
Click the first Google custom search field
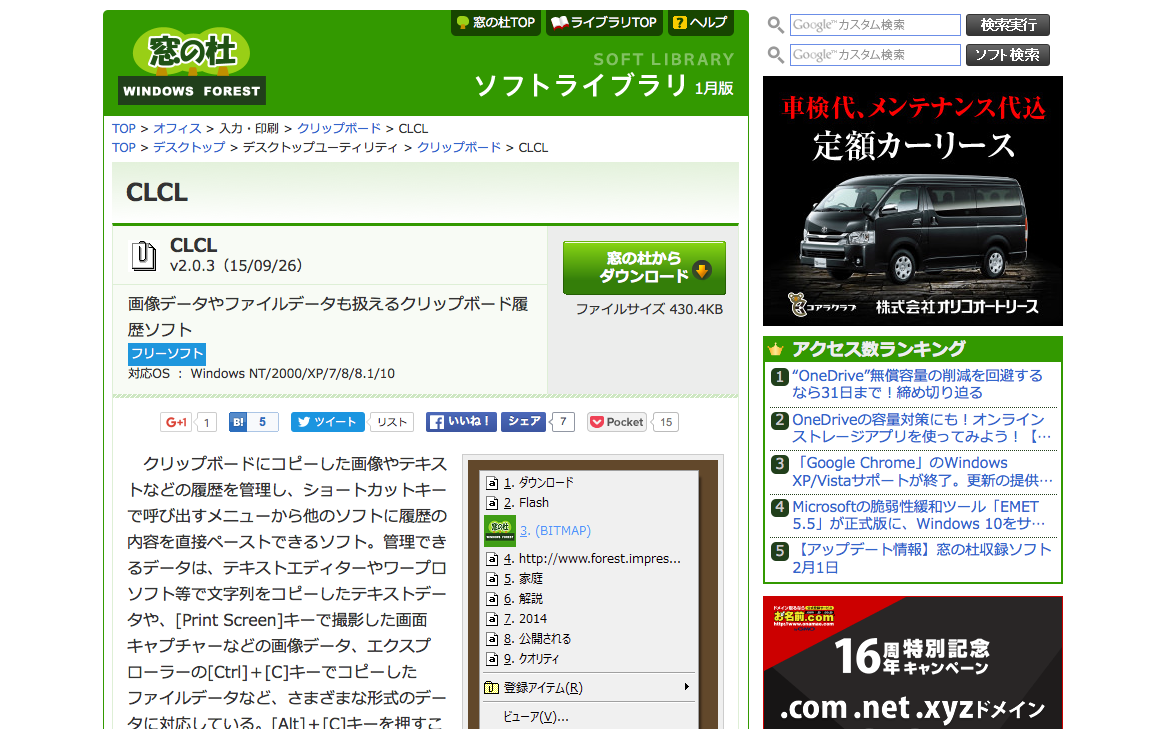click(x=874, y=25)
